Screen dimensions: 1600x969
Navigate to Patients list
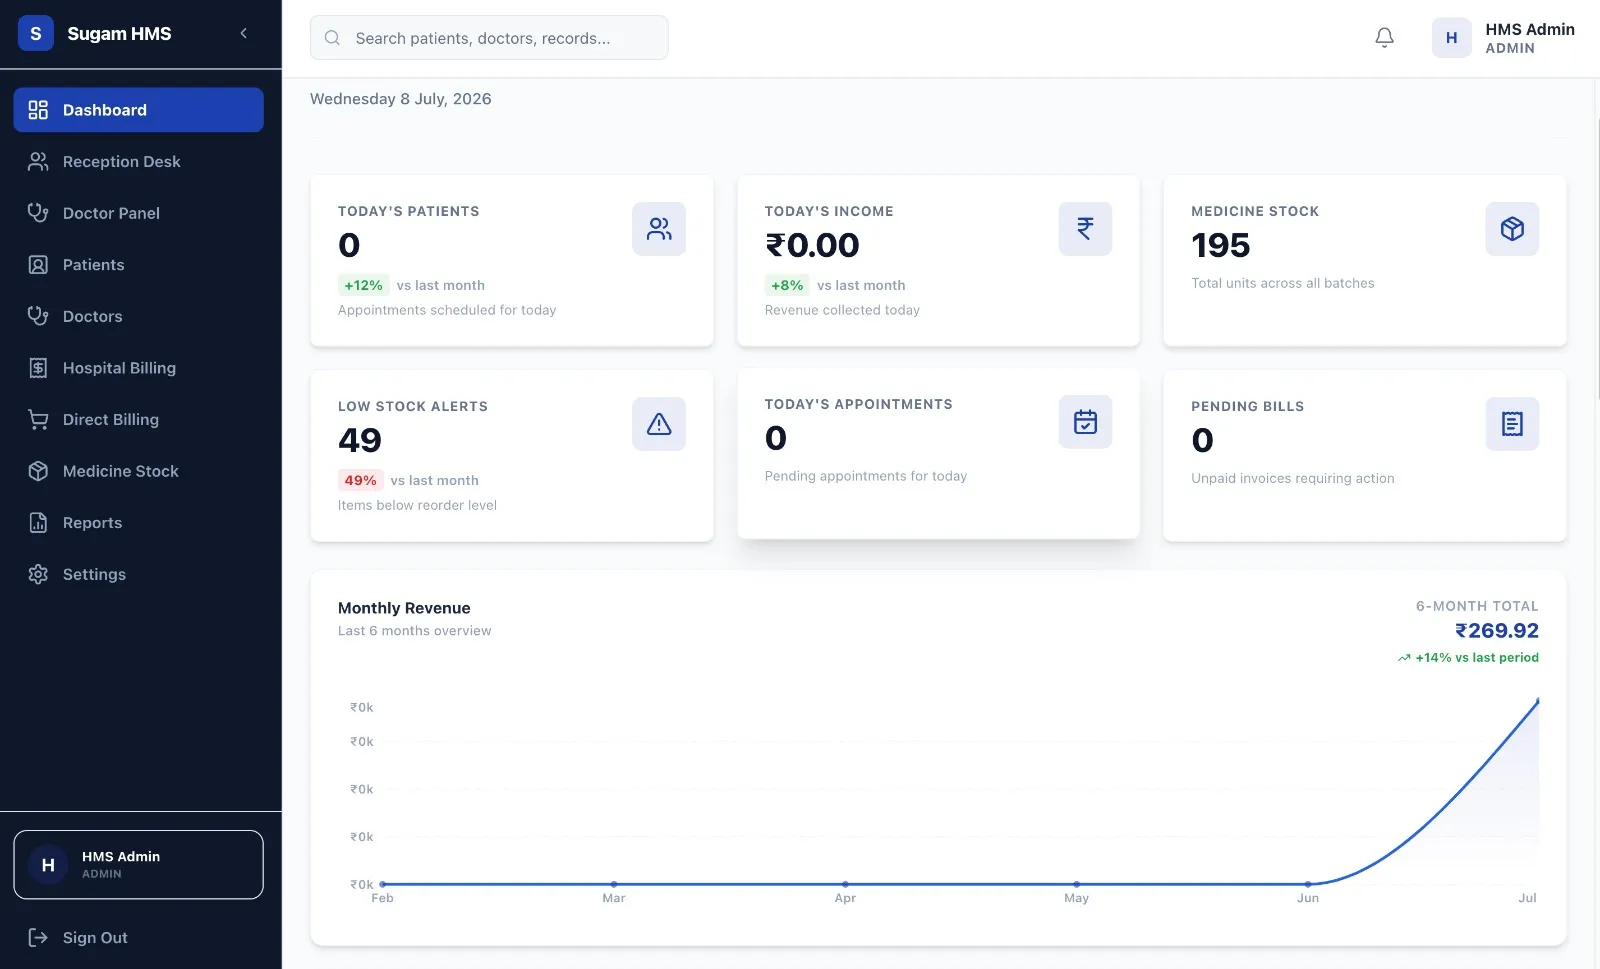[x=139, y=265]
